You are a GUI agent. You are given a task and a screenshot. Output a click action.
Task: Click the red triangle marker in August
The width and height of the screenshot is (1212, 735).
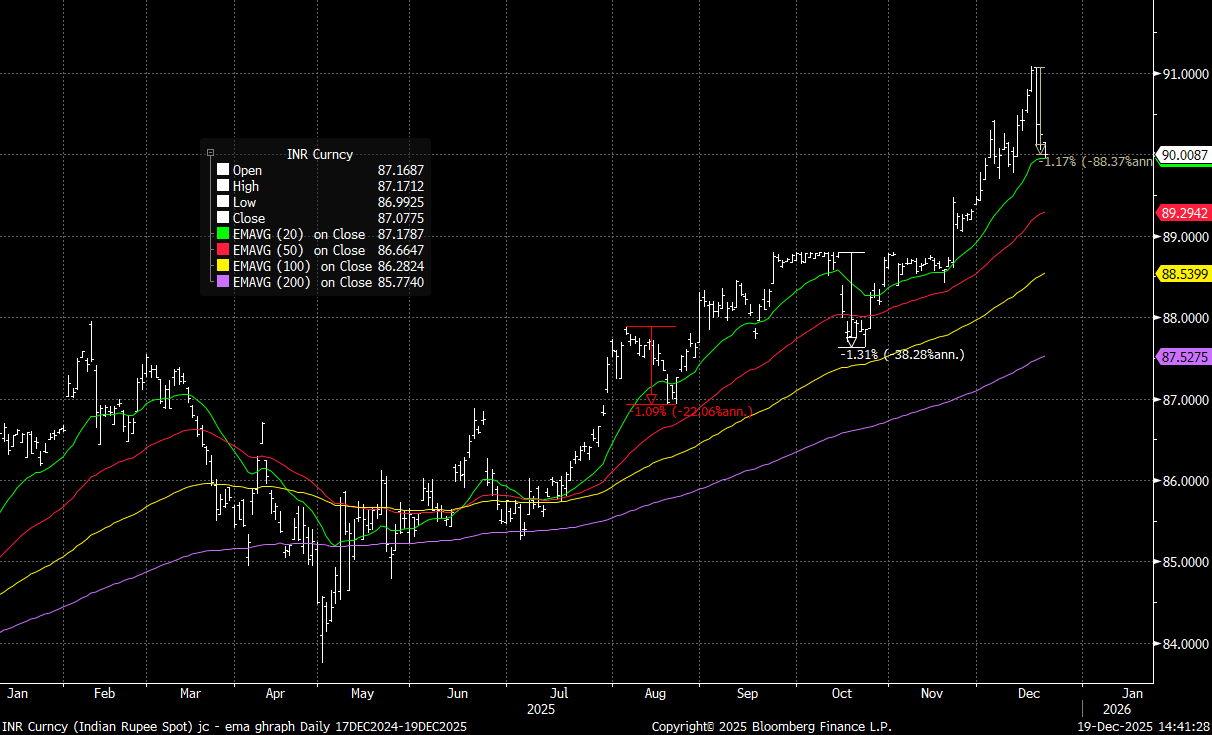[x=652, y=399]
